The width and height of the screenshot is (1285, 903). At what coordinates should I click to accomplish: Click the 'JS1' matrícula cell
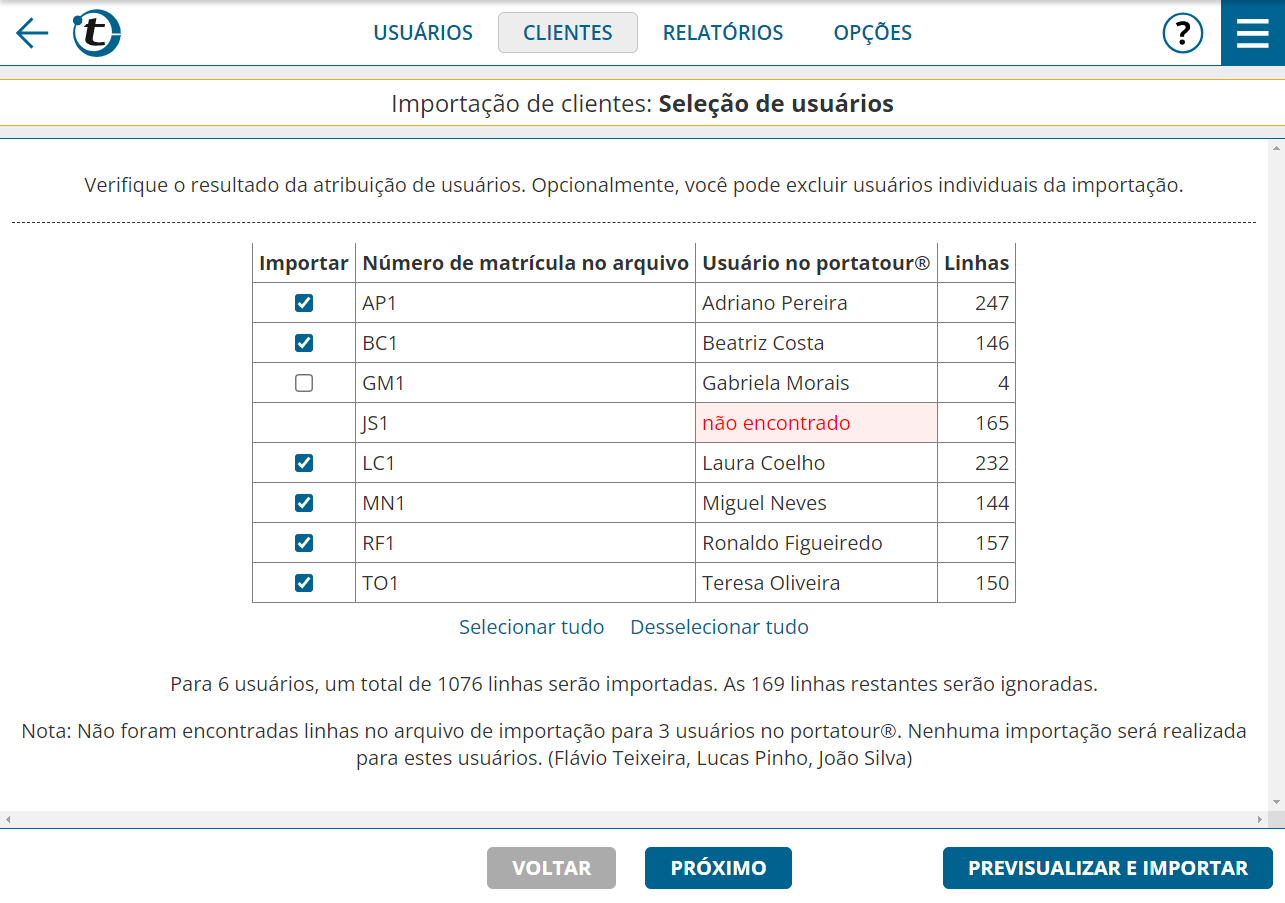click(525, 423)
